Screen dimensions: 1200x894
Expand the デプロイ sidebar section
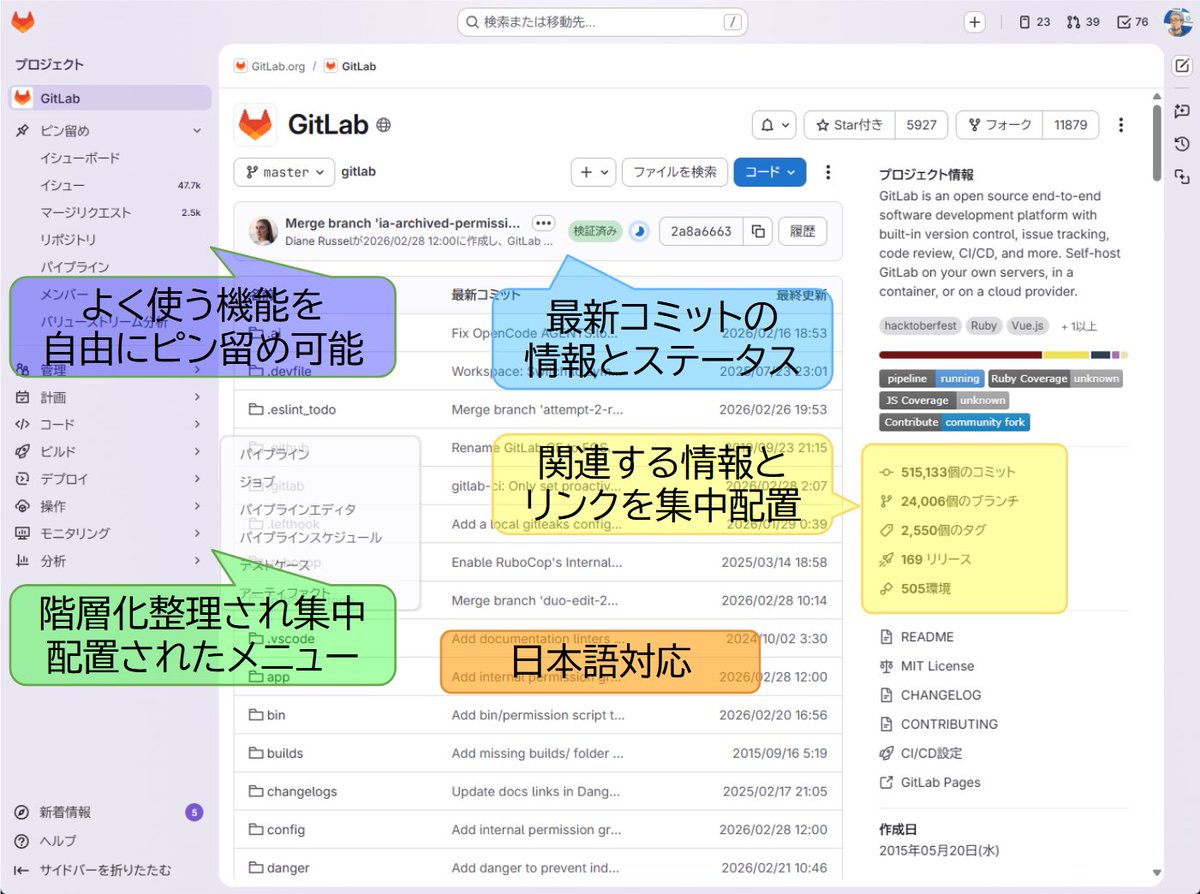(x=110, y=479)
